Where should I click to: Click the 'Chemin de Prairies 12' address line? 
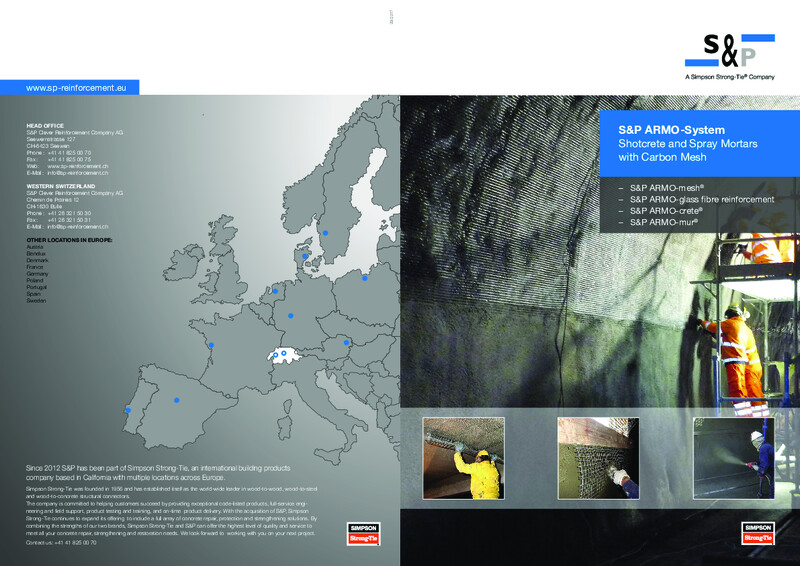53,200
